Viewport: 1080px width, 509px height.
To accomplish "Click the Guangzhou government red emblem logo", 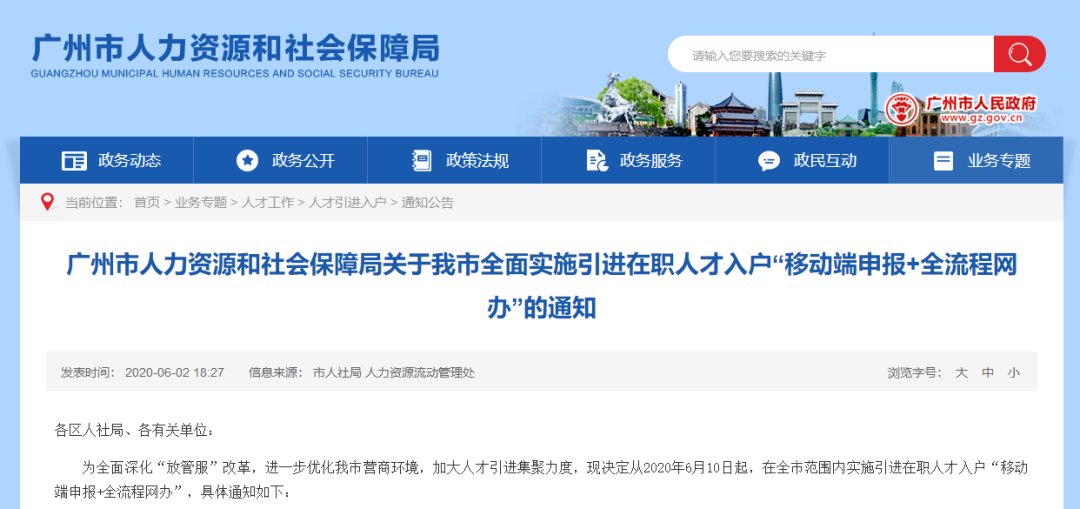I will coord(902,110).
